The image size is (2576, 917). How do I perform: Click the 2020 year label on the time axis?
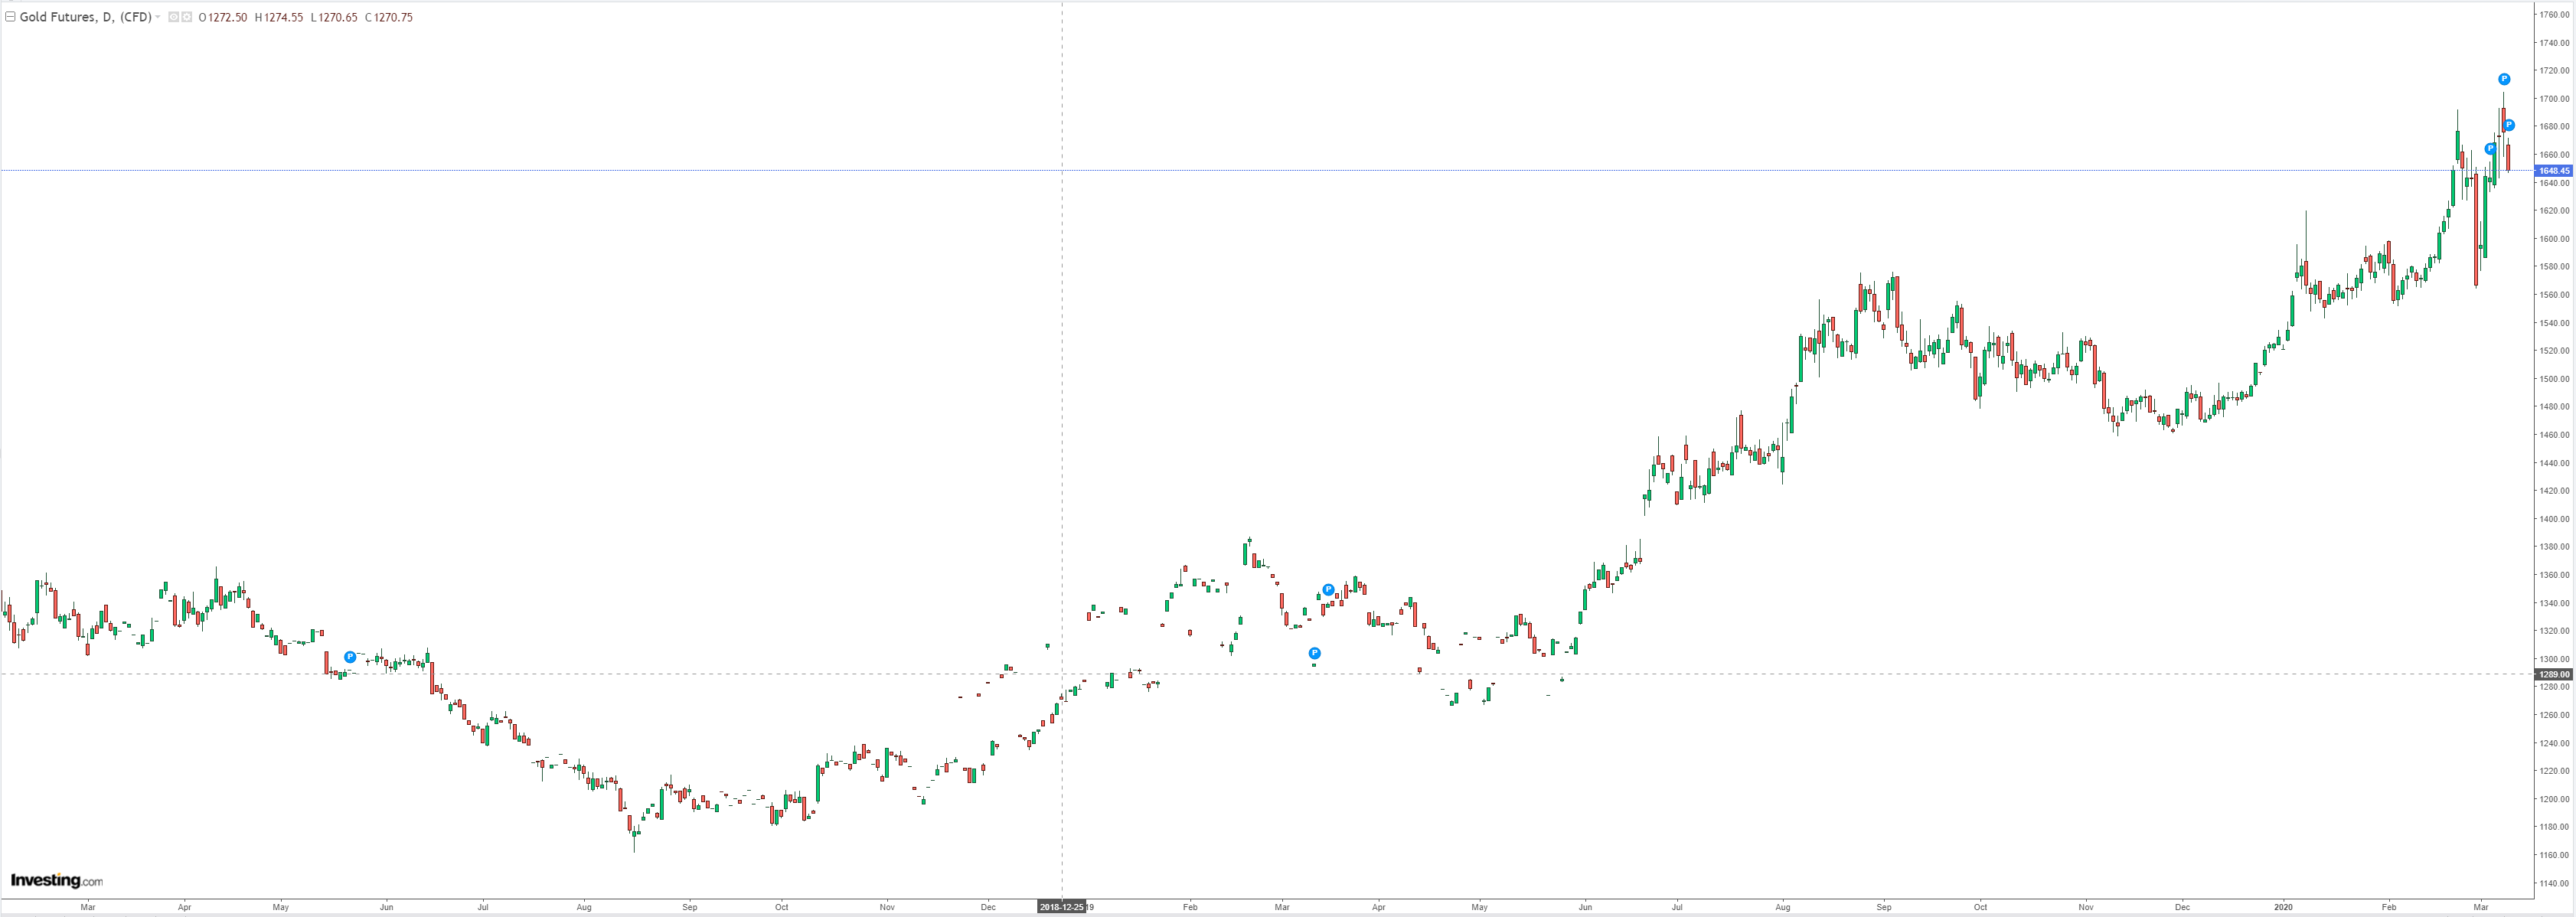[2283, 907]
